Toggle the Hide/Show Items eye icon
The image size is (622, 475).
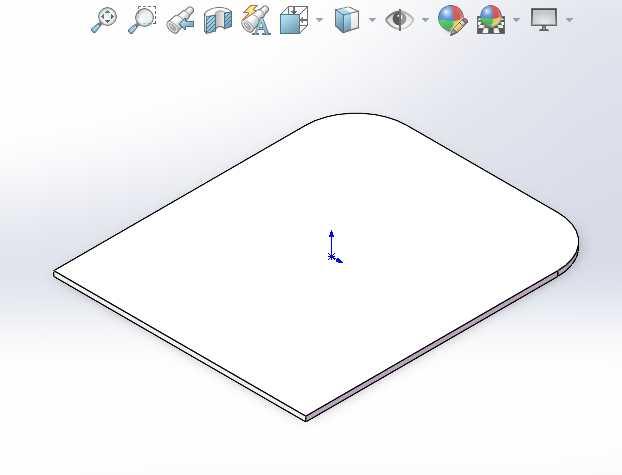click(399, 19)
